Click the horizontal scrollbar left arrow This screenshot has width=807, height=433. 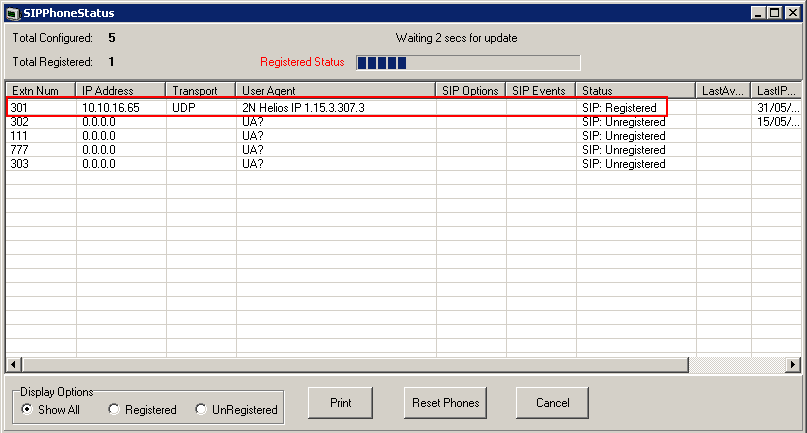(x=13, y=364)
